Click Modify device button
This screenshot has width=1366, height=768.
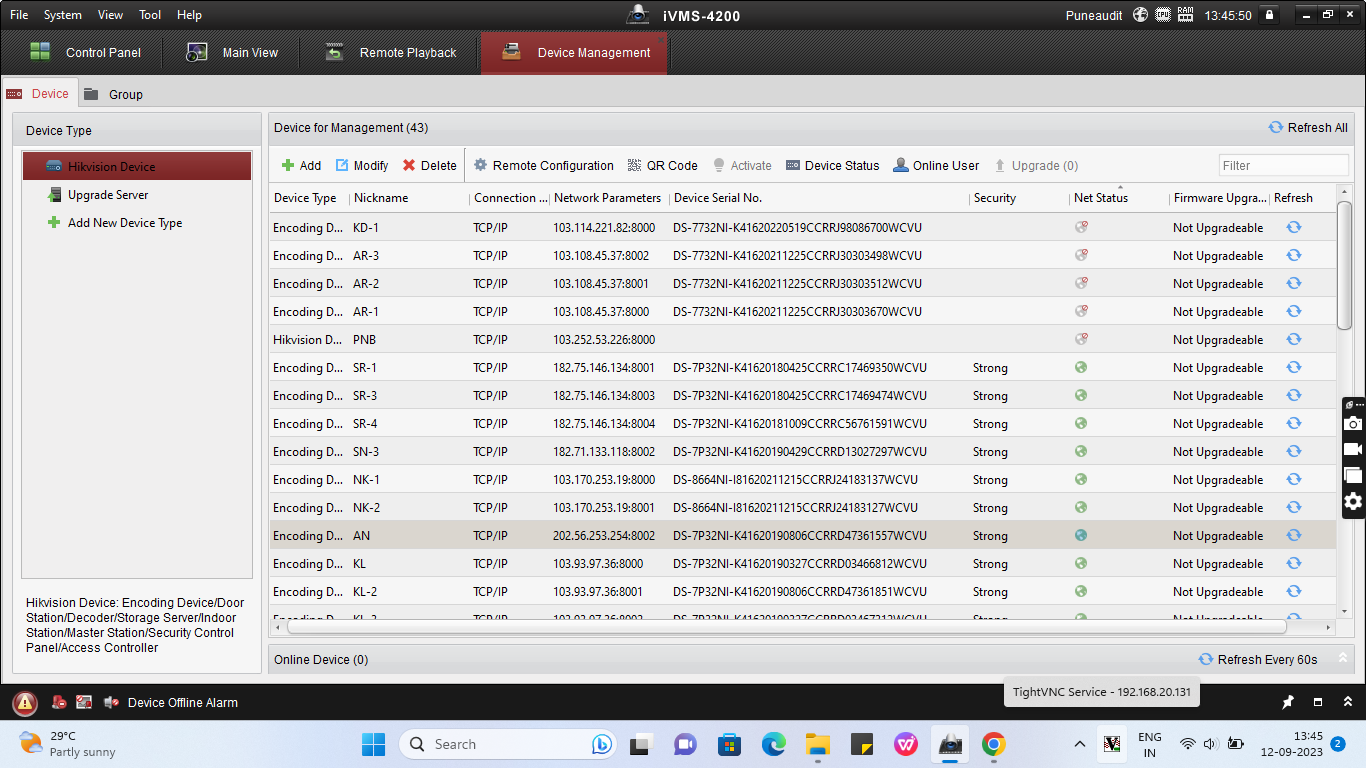coord(362,166)
